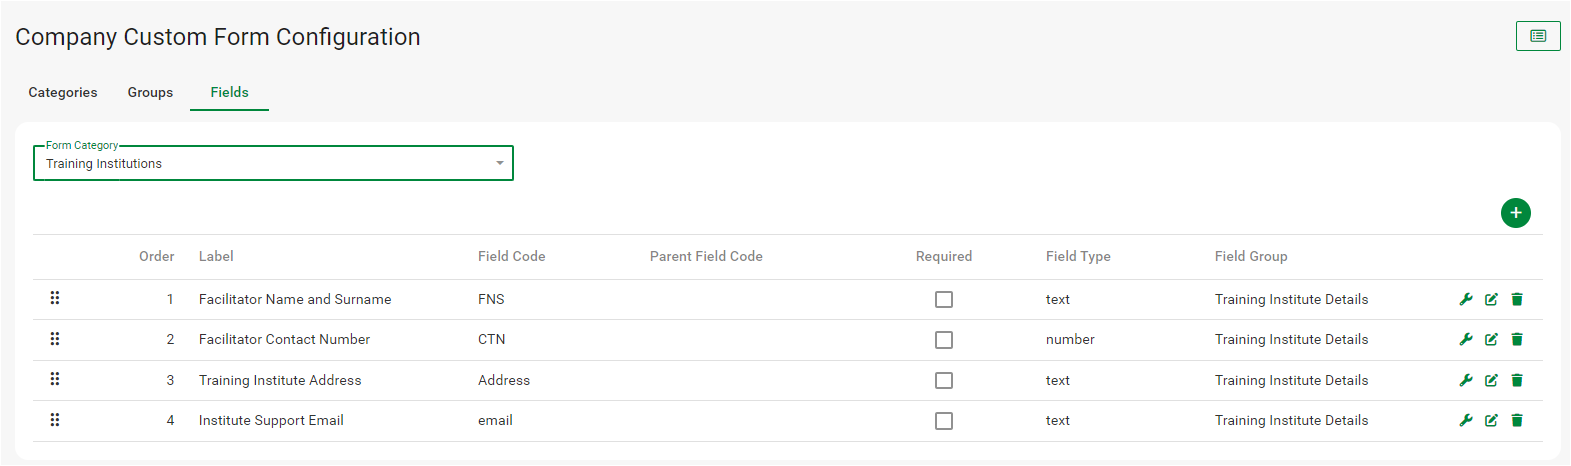Edit the Institute Support Email field
This screenshot has width=1571, height=466.
[1491, 420]
